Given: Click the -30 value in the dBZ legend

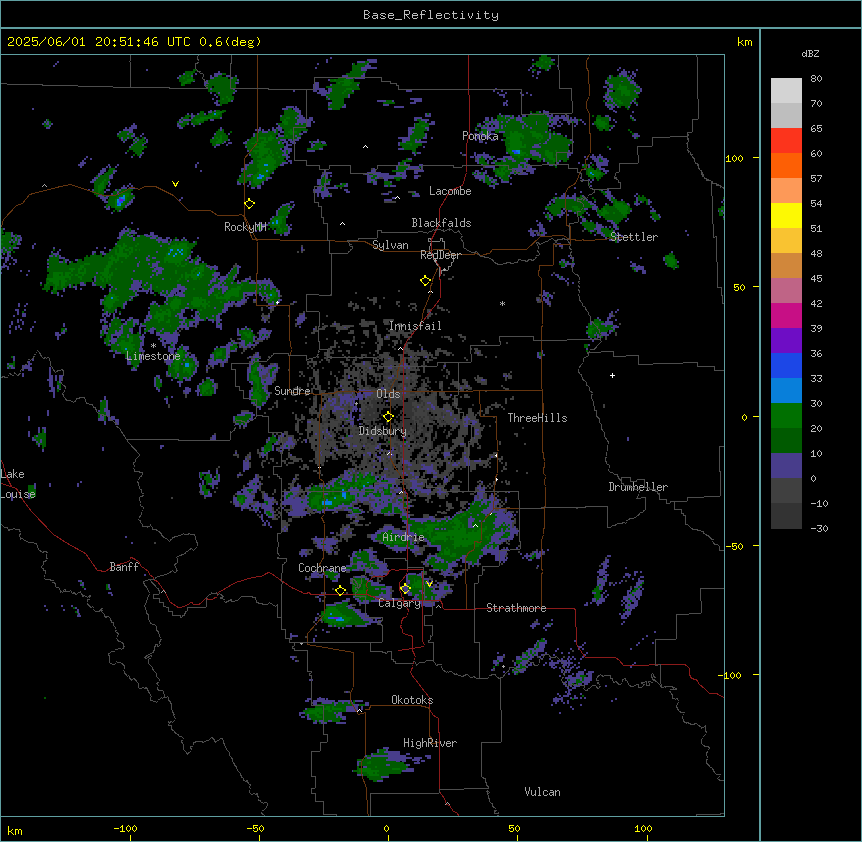Looking at the screenshot, I should (819, 529).
